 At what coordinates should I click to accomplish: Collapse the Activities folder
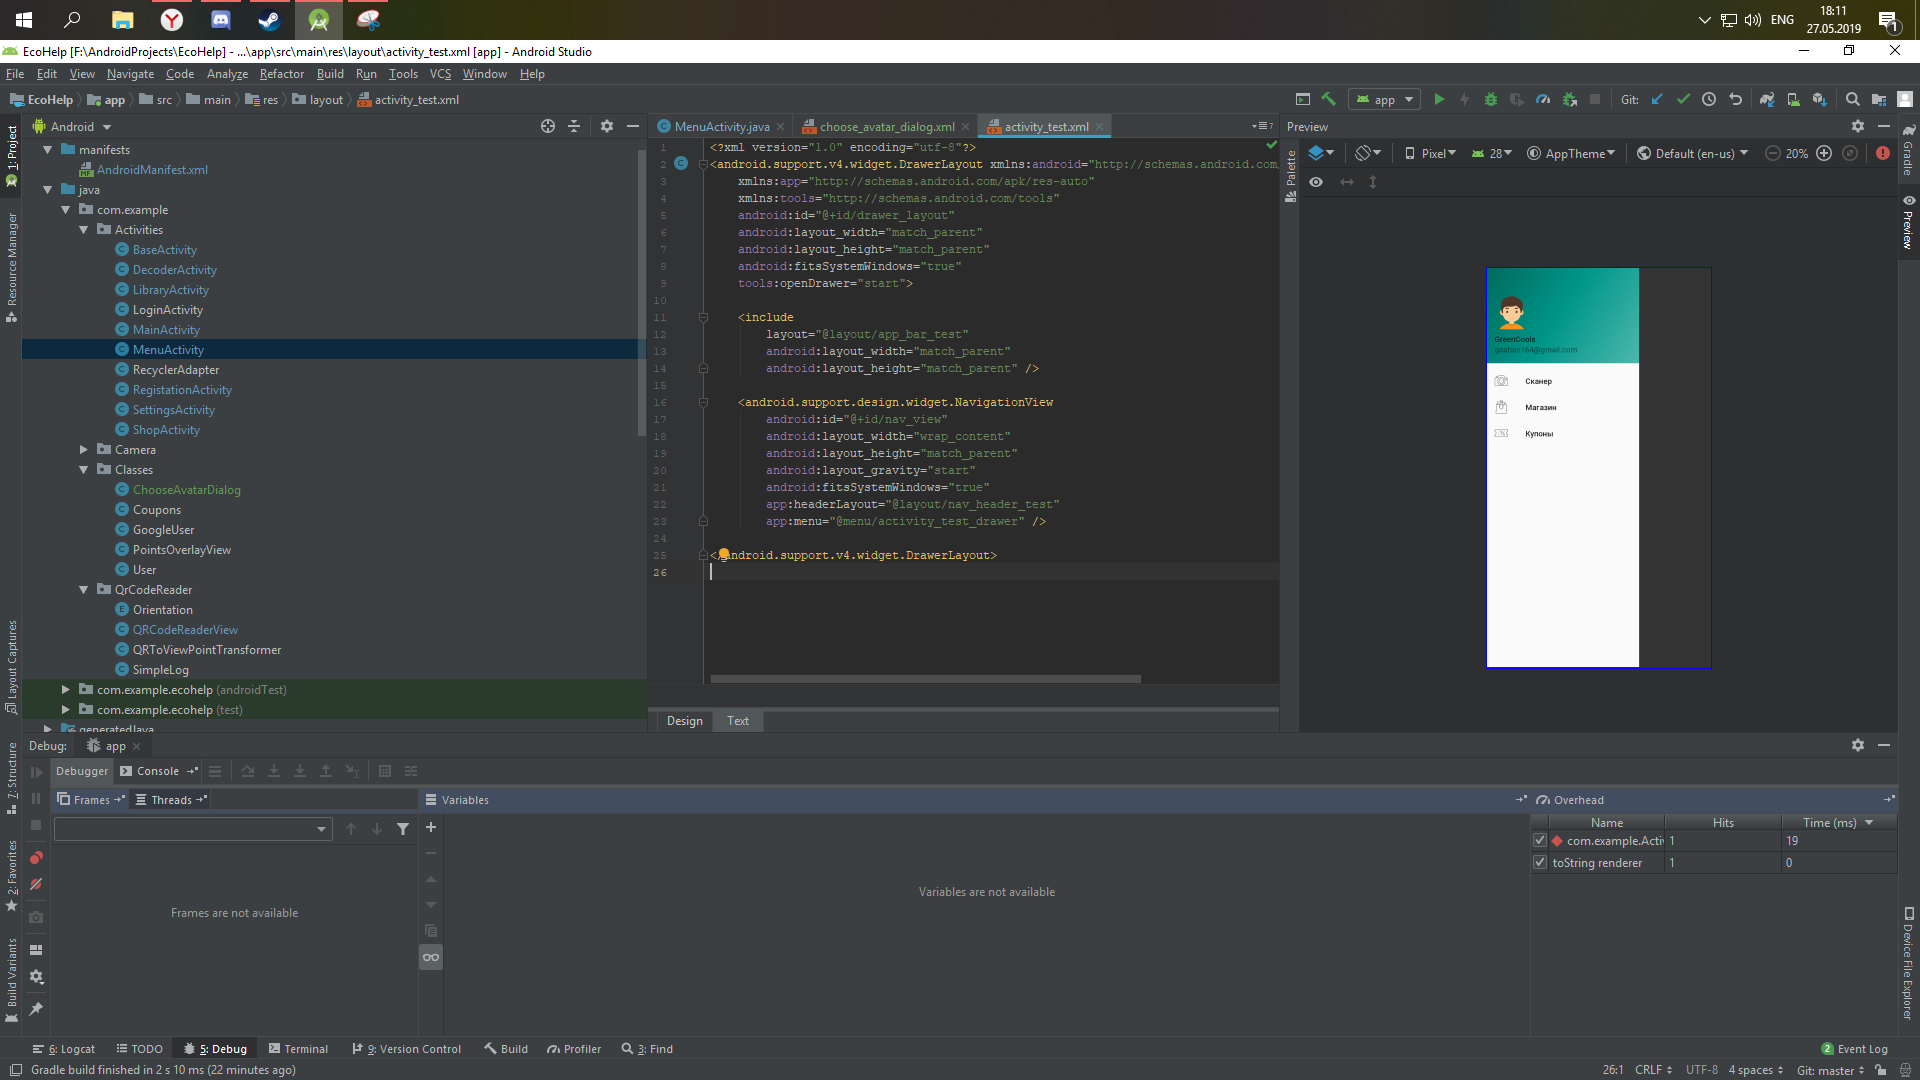click(x=84, y=230)
